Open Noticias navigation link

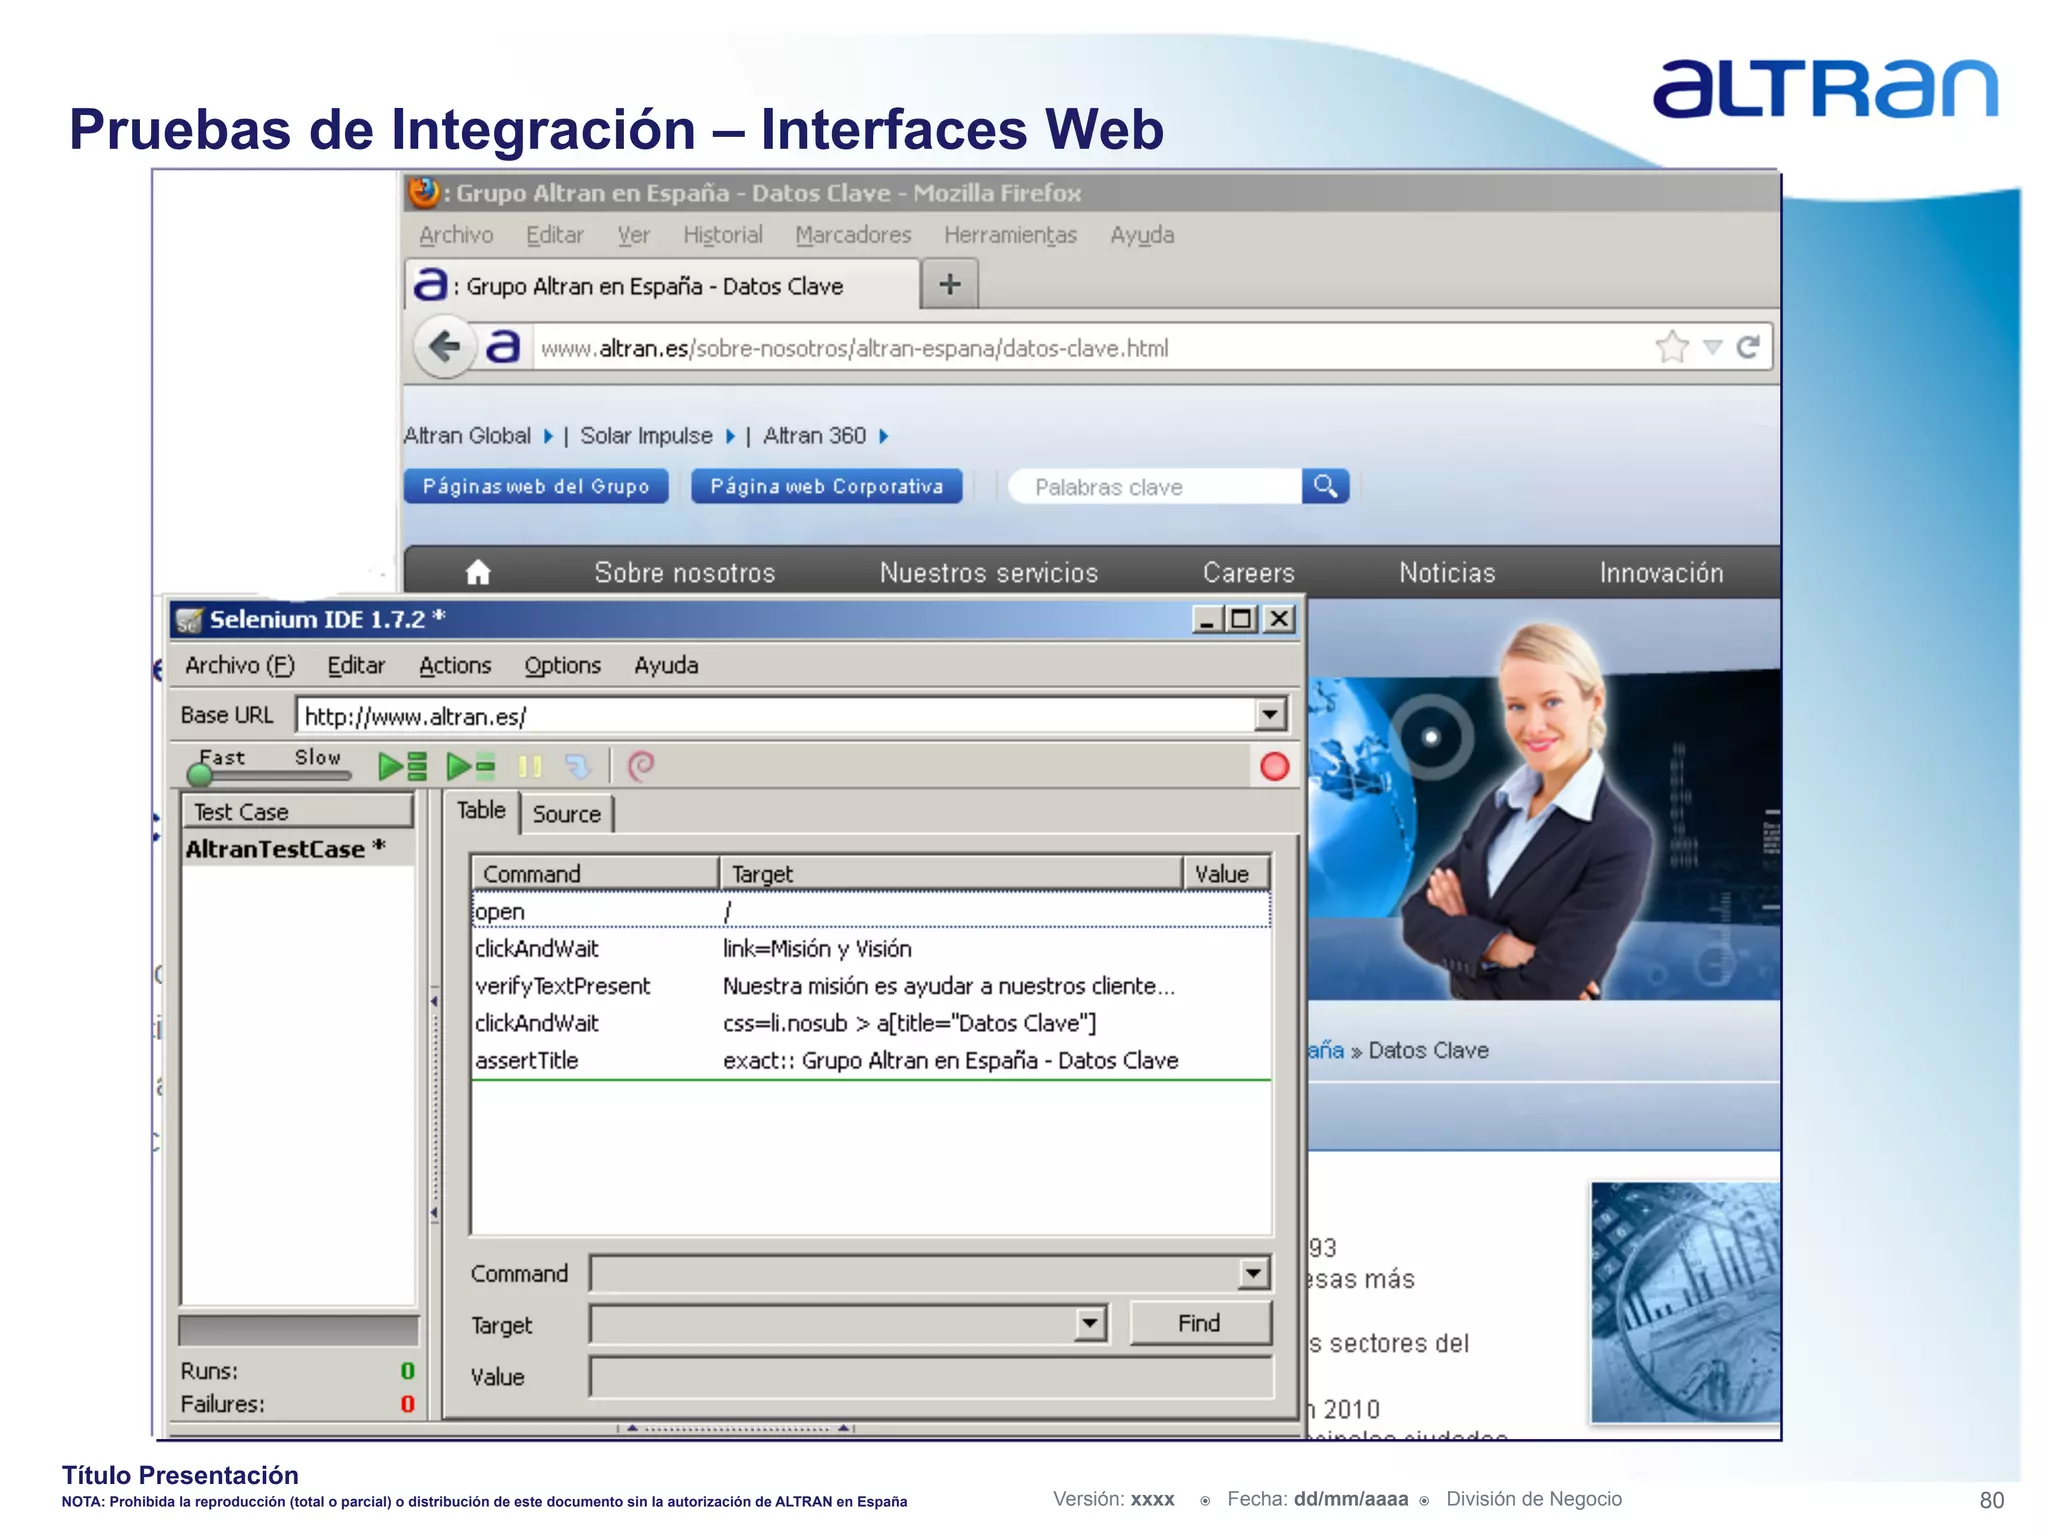click(1447, 572)
